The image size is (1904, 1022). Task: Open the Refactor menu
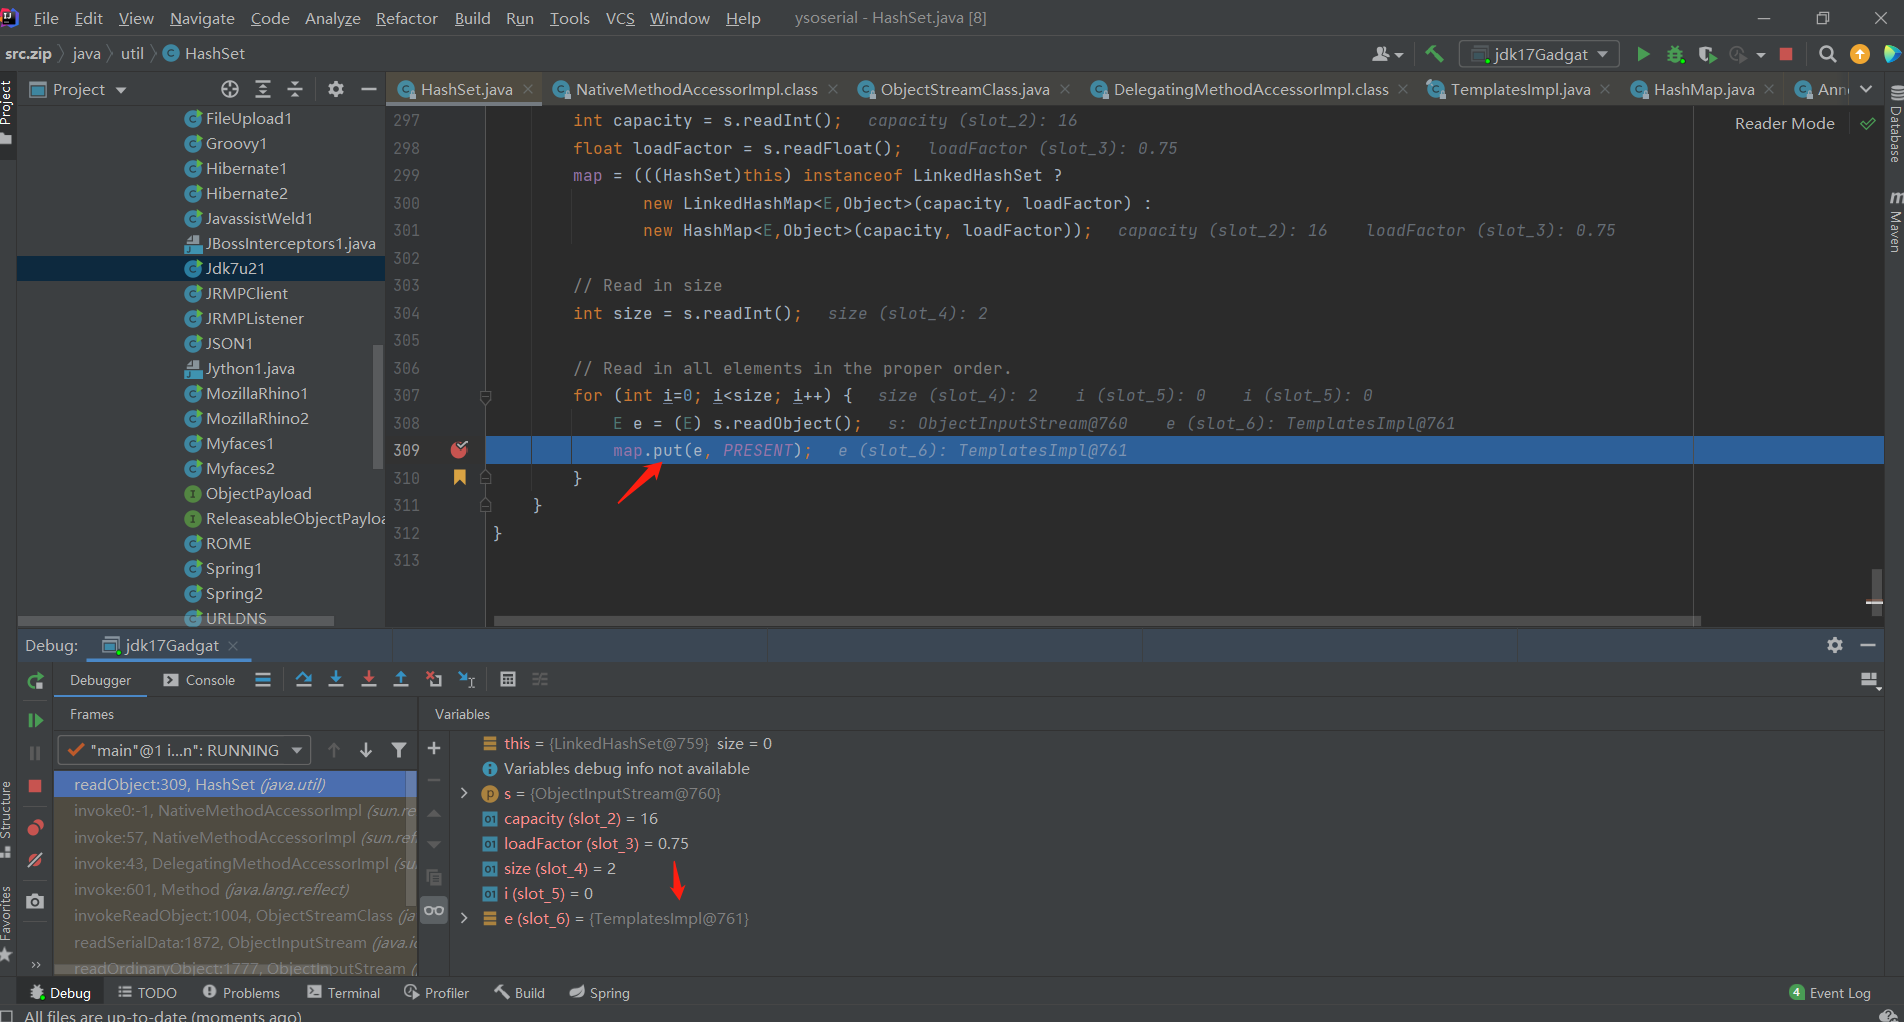click(x=406, y=18)
